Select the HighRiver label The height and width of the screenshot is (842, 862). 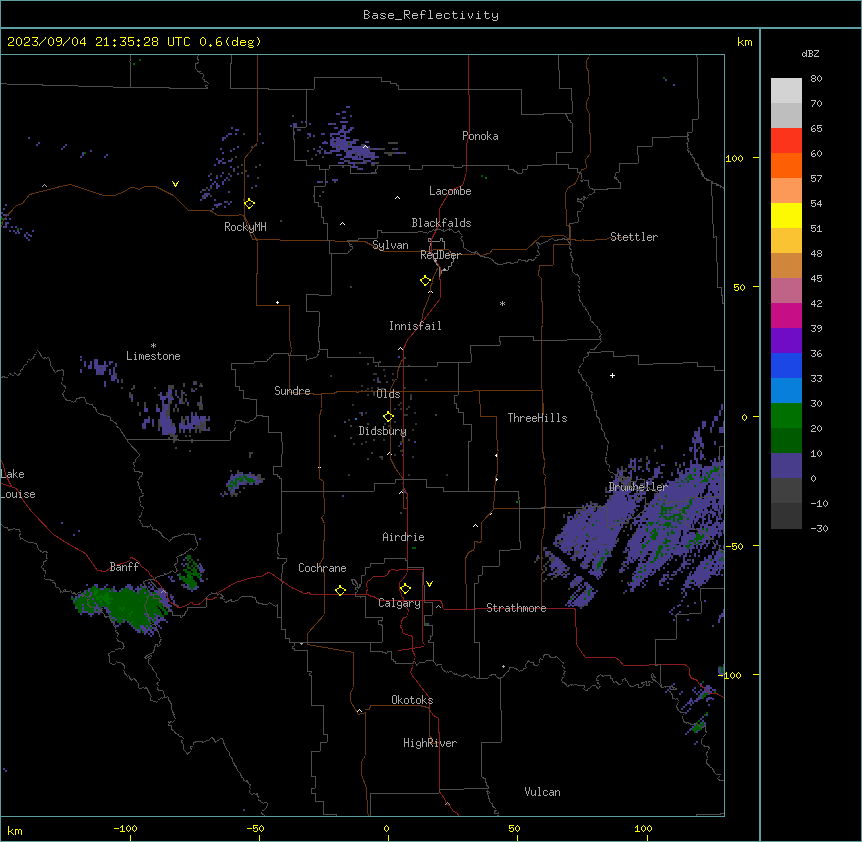tap(430, 743)
